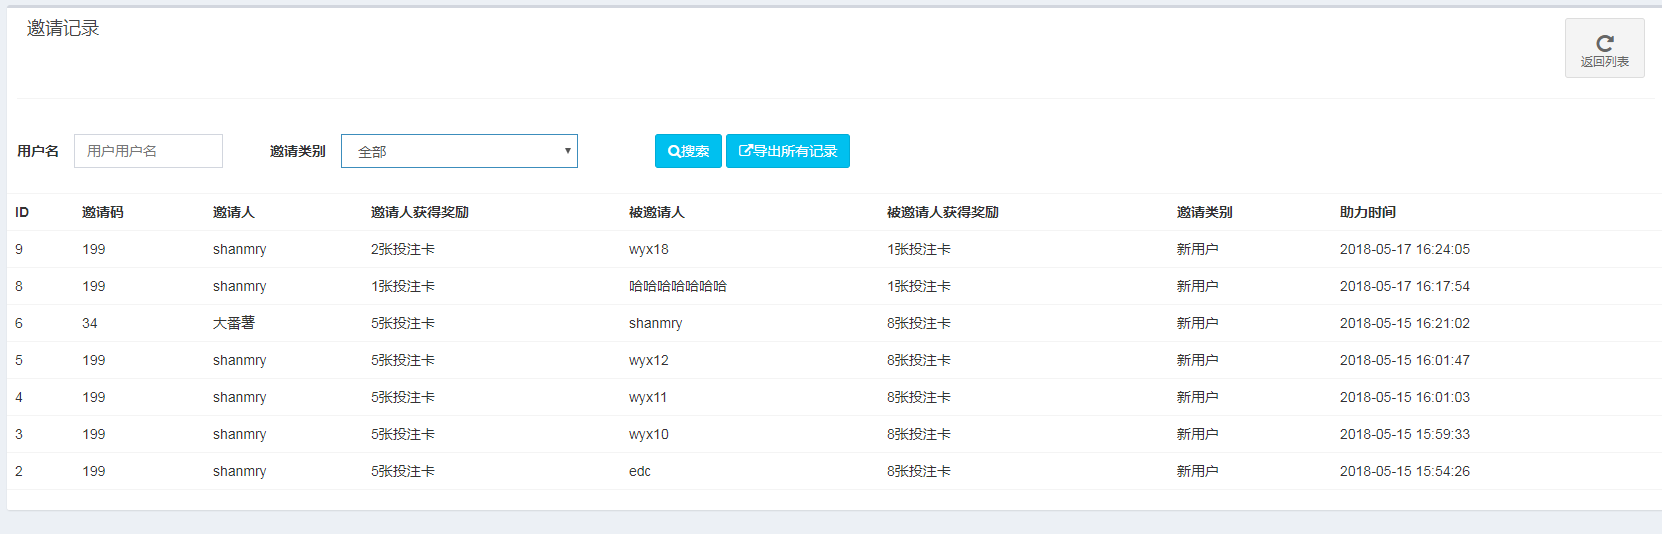
Task: Click the invitation code column header
Action: (x=103, y=212)
